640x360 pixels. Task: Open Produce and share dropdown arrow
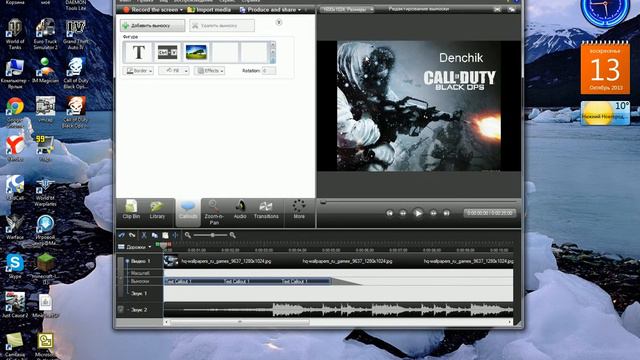click(x=300, y=9)
